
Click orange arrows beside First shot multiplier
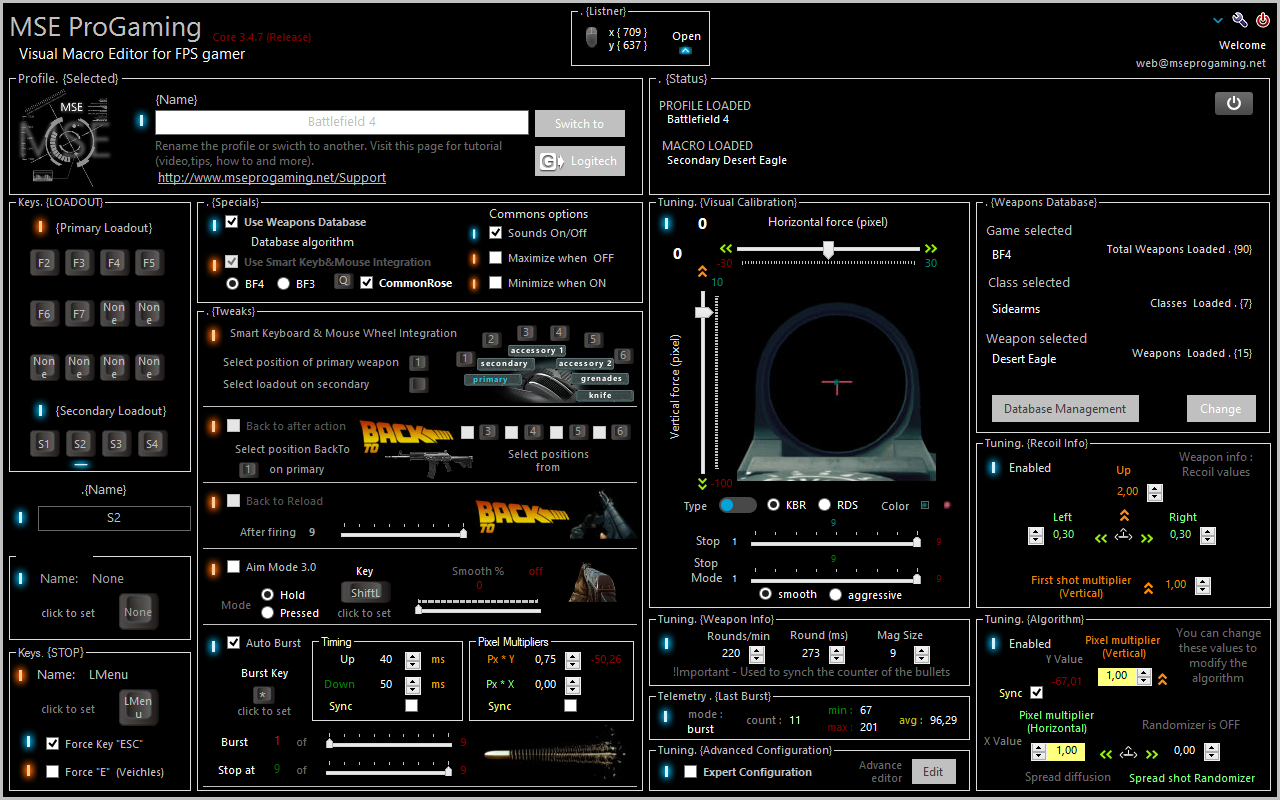point(1147,588)
